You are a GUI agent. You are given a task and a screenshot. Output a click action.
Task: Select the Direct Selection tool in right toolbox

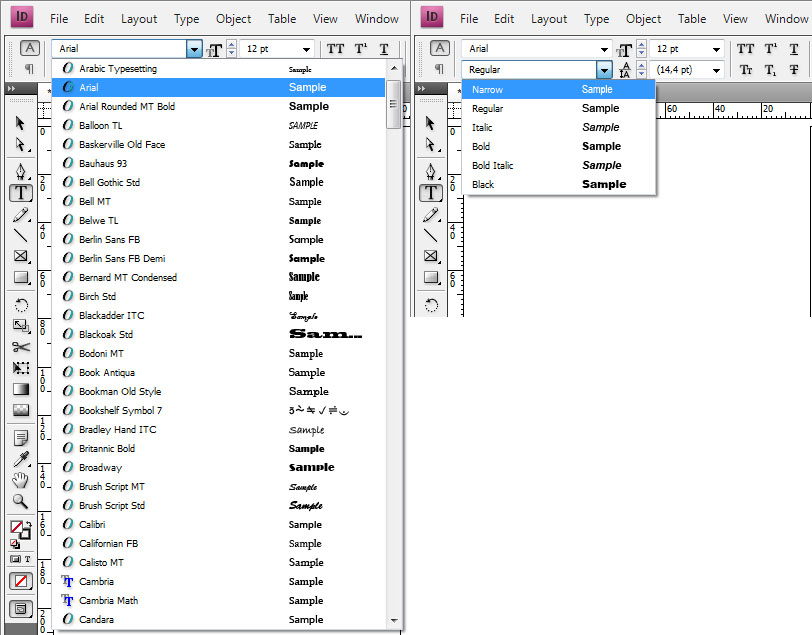click(430, 144)
